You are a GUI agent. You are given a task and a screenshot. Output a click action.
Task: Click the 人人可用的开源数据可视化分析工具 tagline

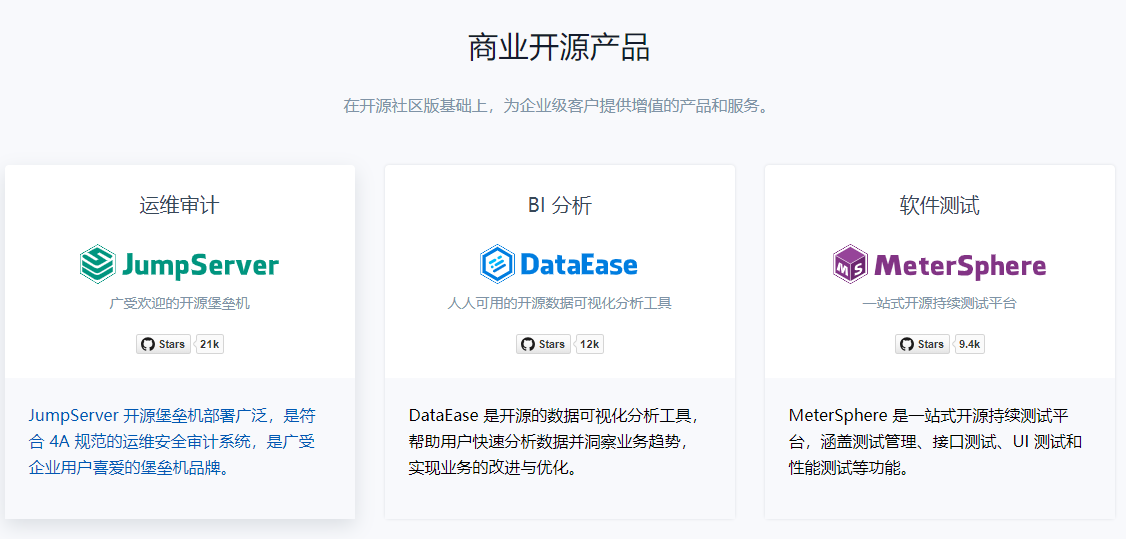559,303
